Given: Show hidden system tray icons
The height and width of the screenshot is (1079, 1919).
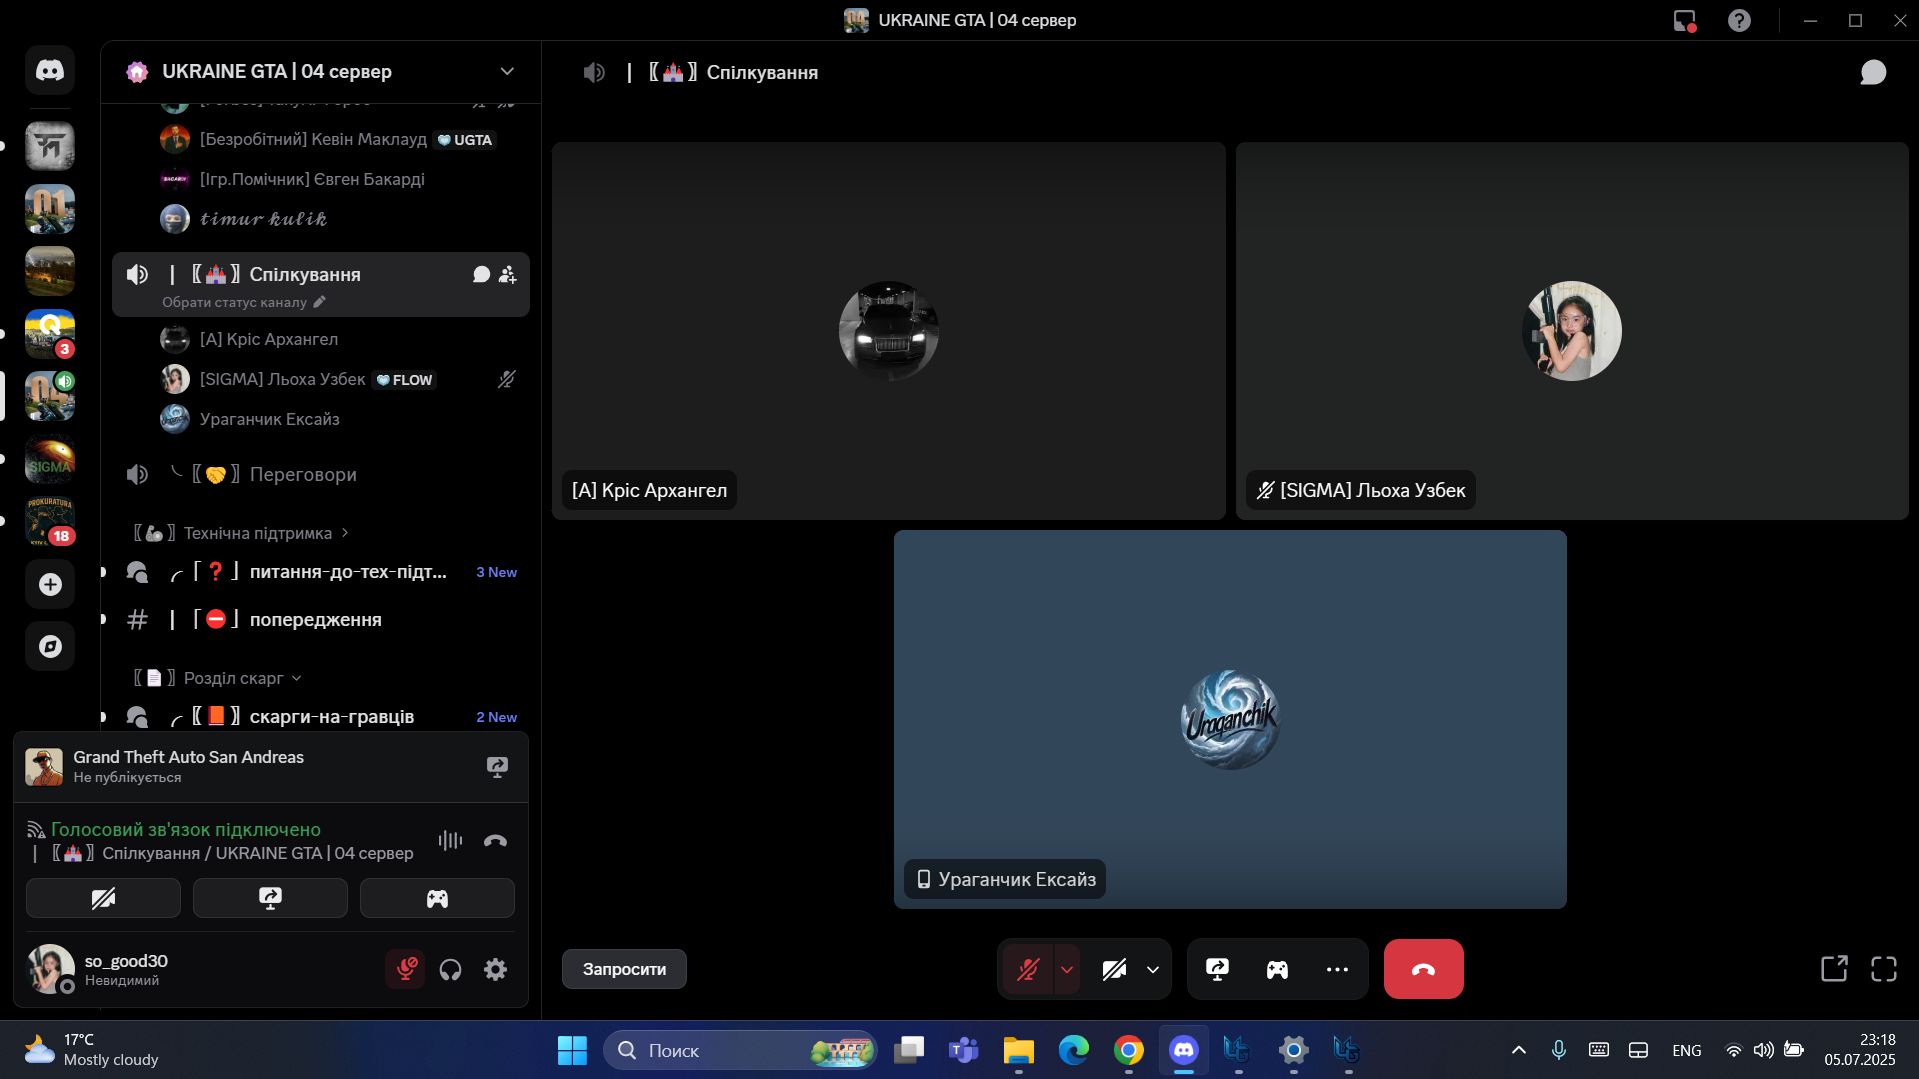Looking at the screenshot, I should coord(1518,1050).
